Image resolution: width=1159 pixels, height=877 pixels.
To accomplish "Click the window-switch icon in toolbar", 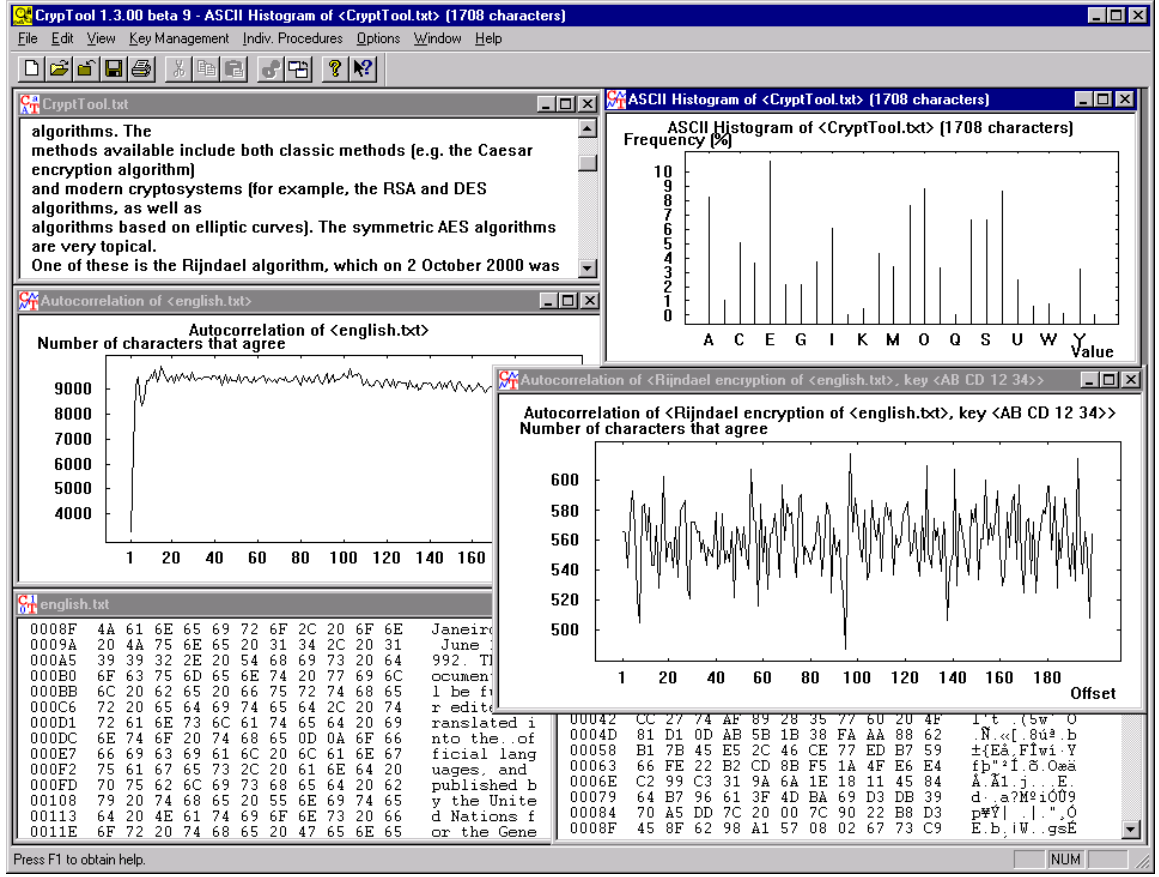I will pyautogui.click(x=299, y=69).
